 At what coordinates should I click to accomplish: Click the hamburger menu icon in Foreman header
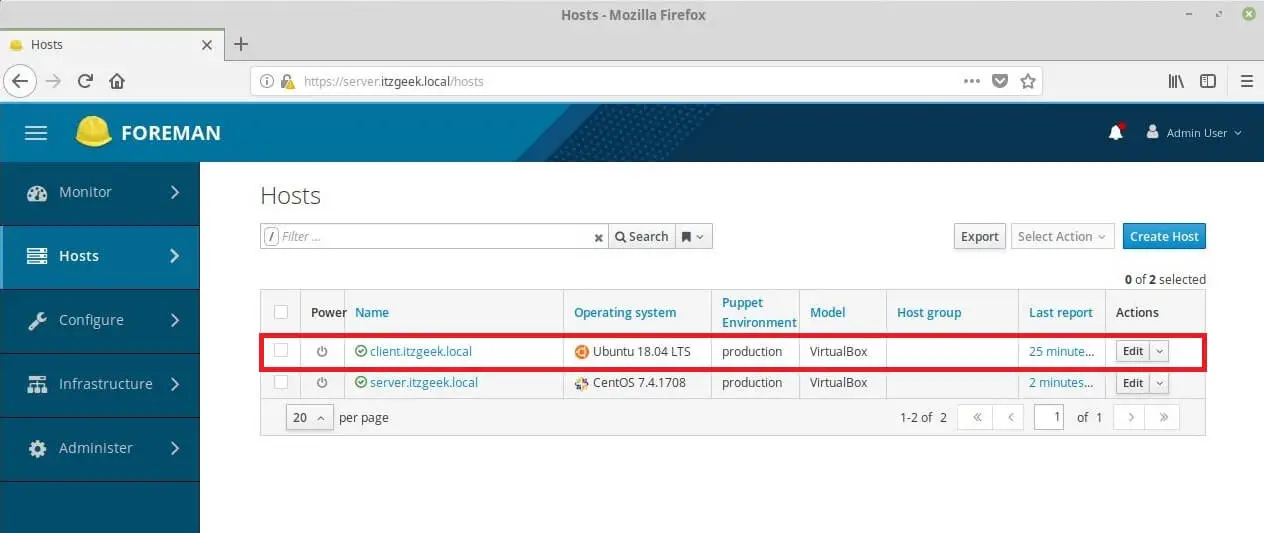36,133
